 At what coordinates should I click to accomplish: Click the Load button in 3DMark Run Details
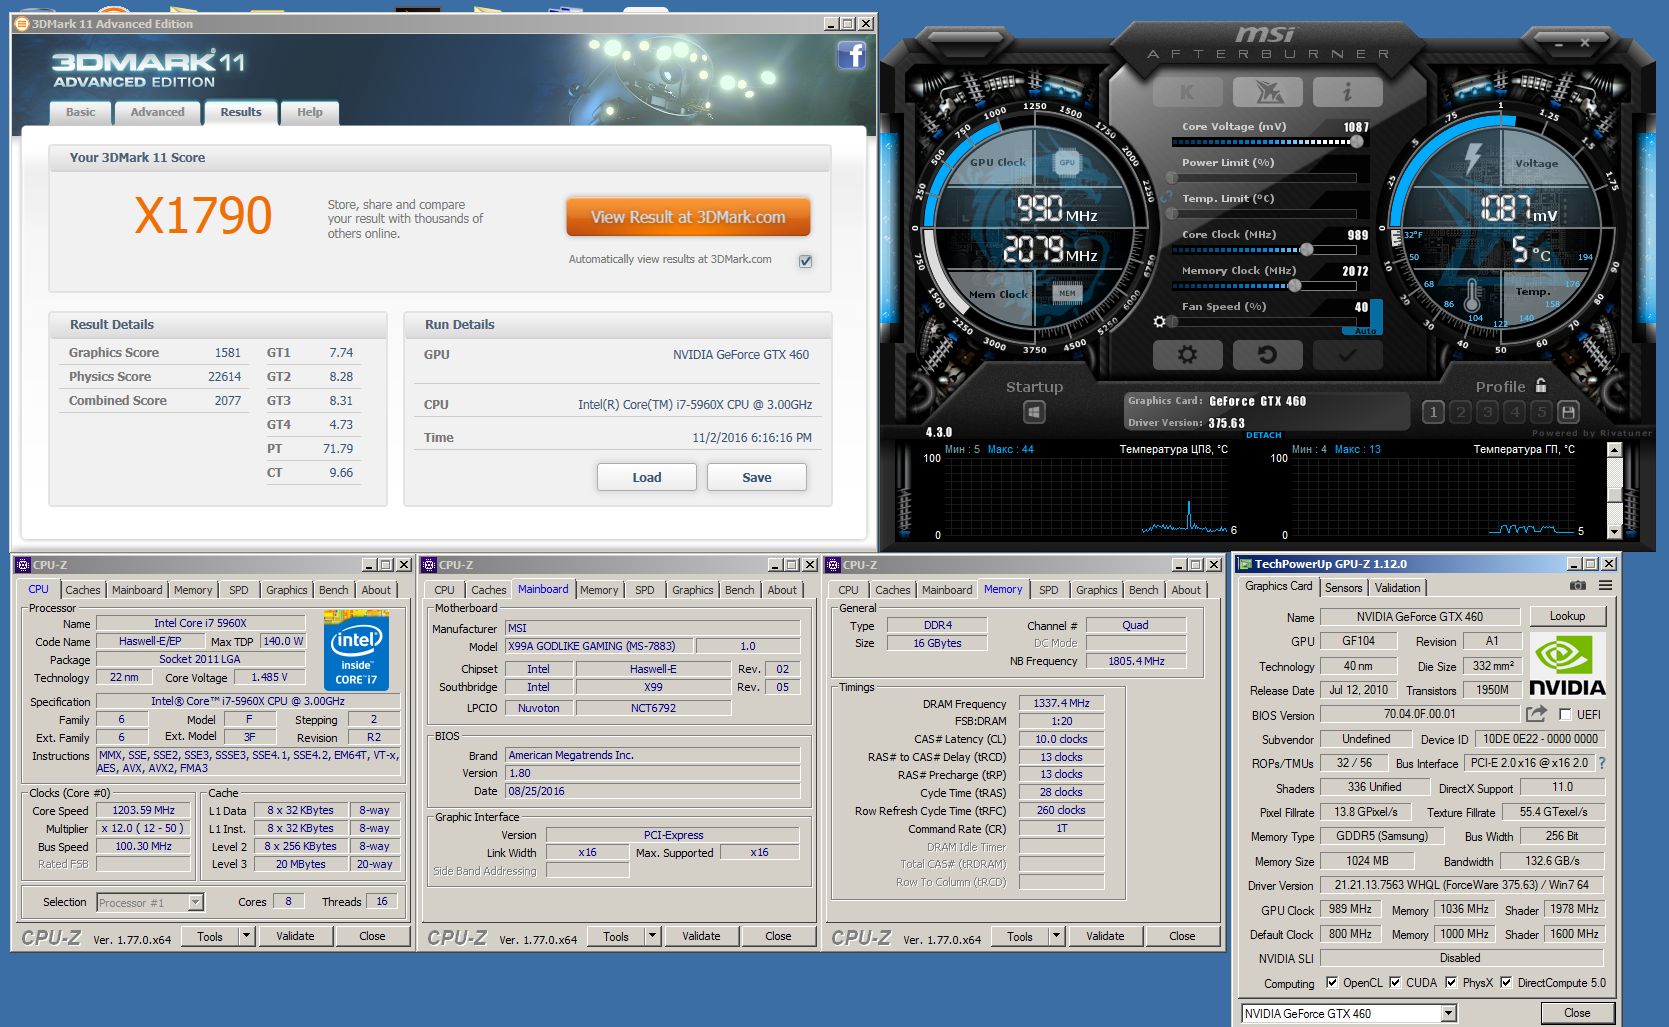(647, 478)
